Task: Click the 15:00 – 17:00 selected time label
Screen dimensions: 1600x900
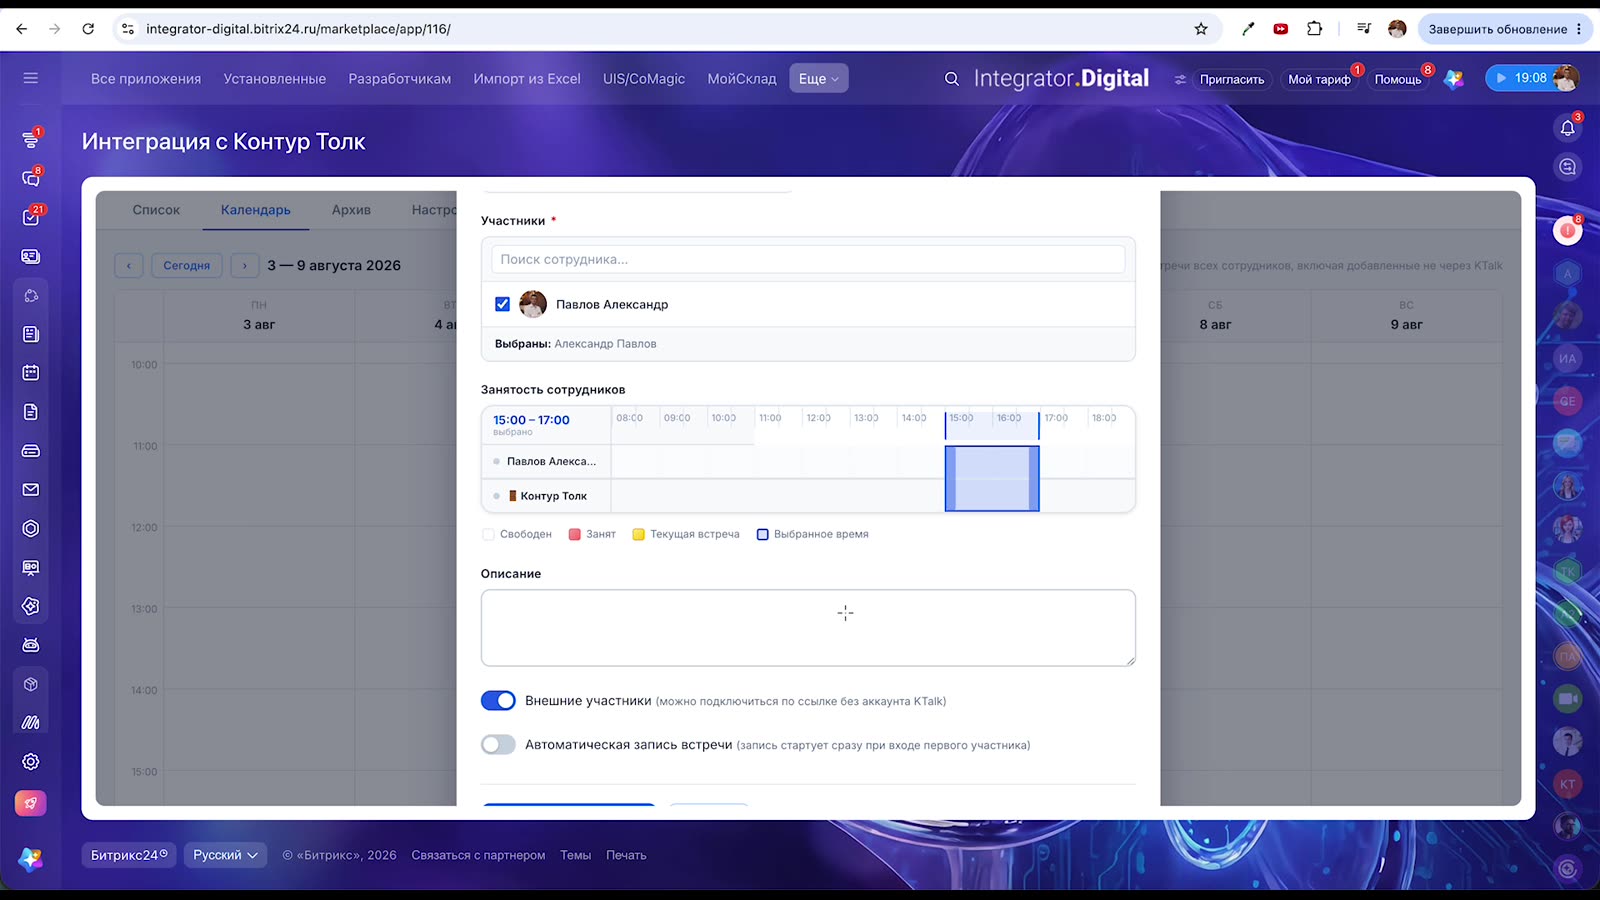Action: pyautogui.click(x=531, y=420)
